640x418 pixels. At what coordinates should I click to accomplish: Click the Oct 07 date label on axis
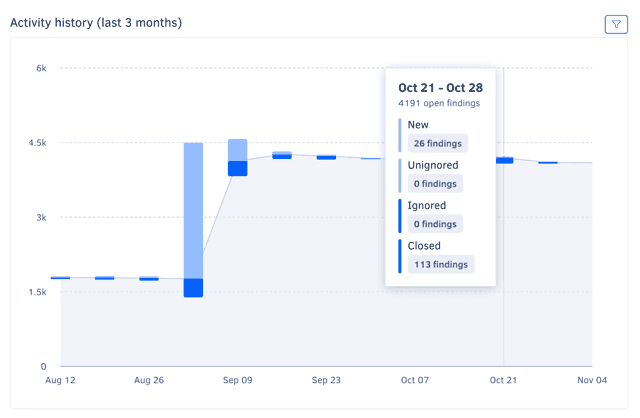pyautogui.click(x=415, y=381)
